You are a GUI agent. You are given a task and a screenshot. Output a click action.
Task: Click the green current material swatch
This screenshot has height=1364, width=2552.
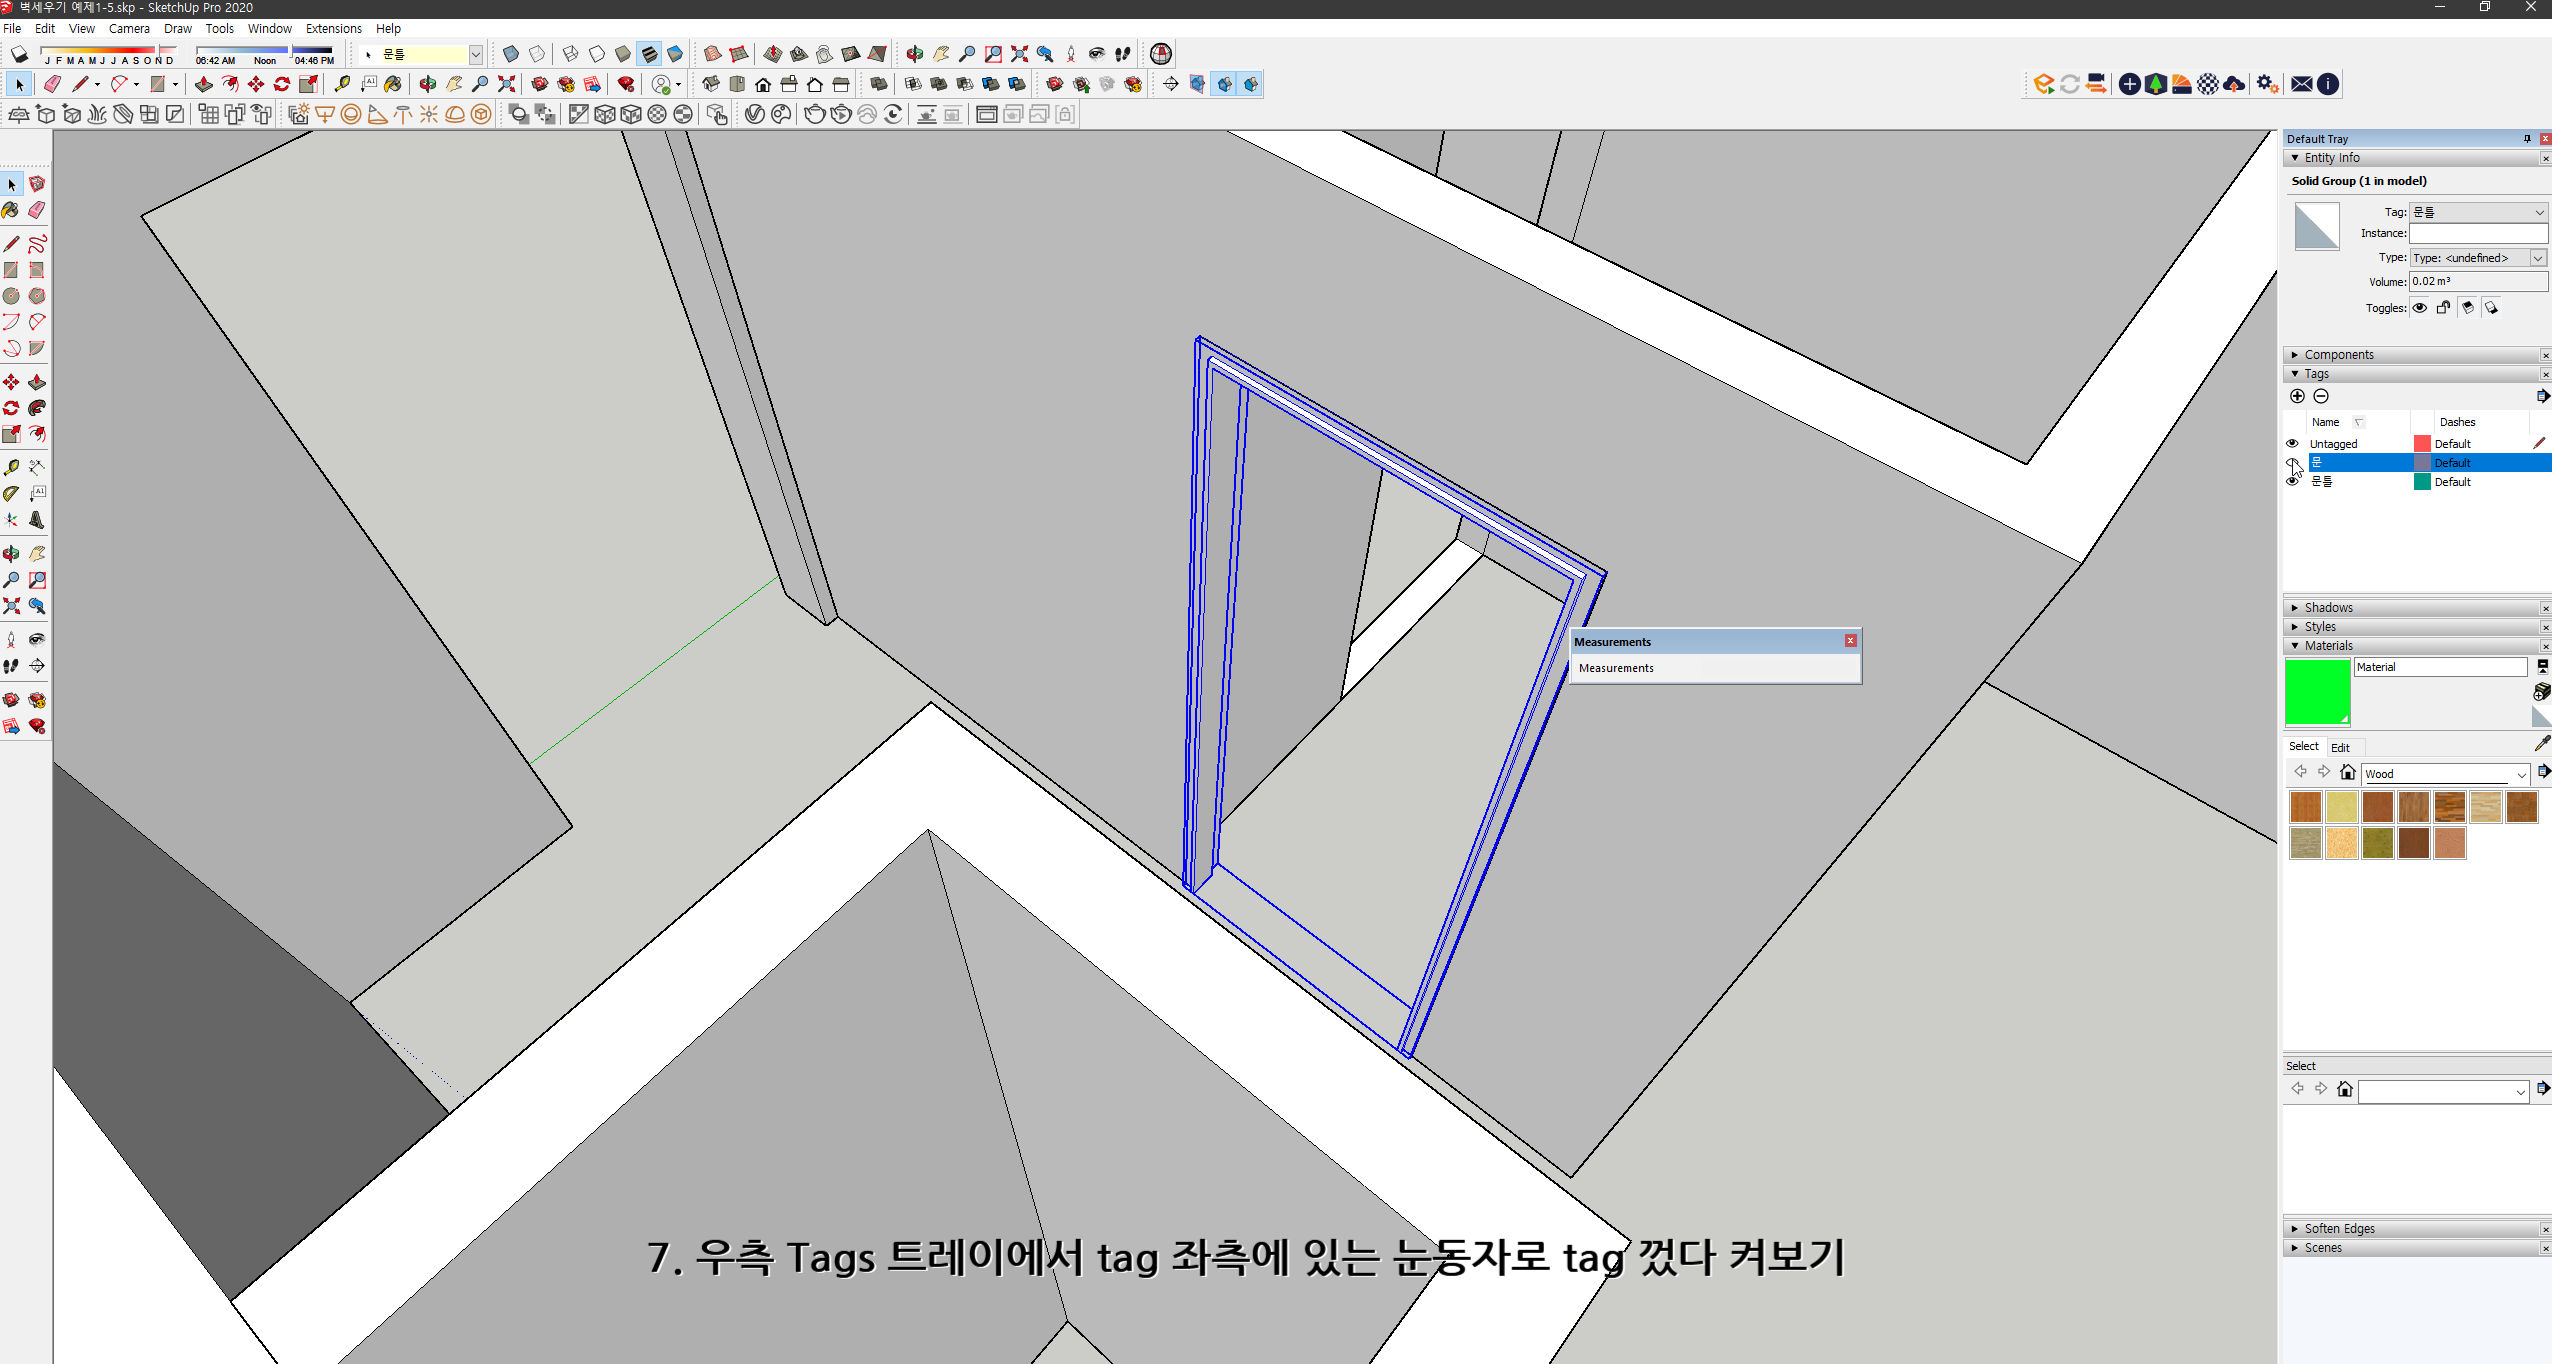(x=2316, y=691)
